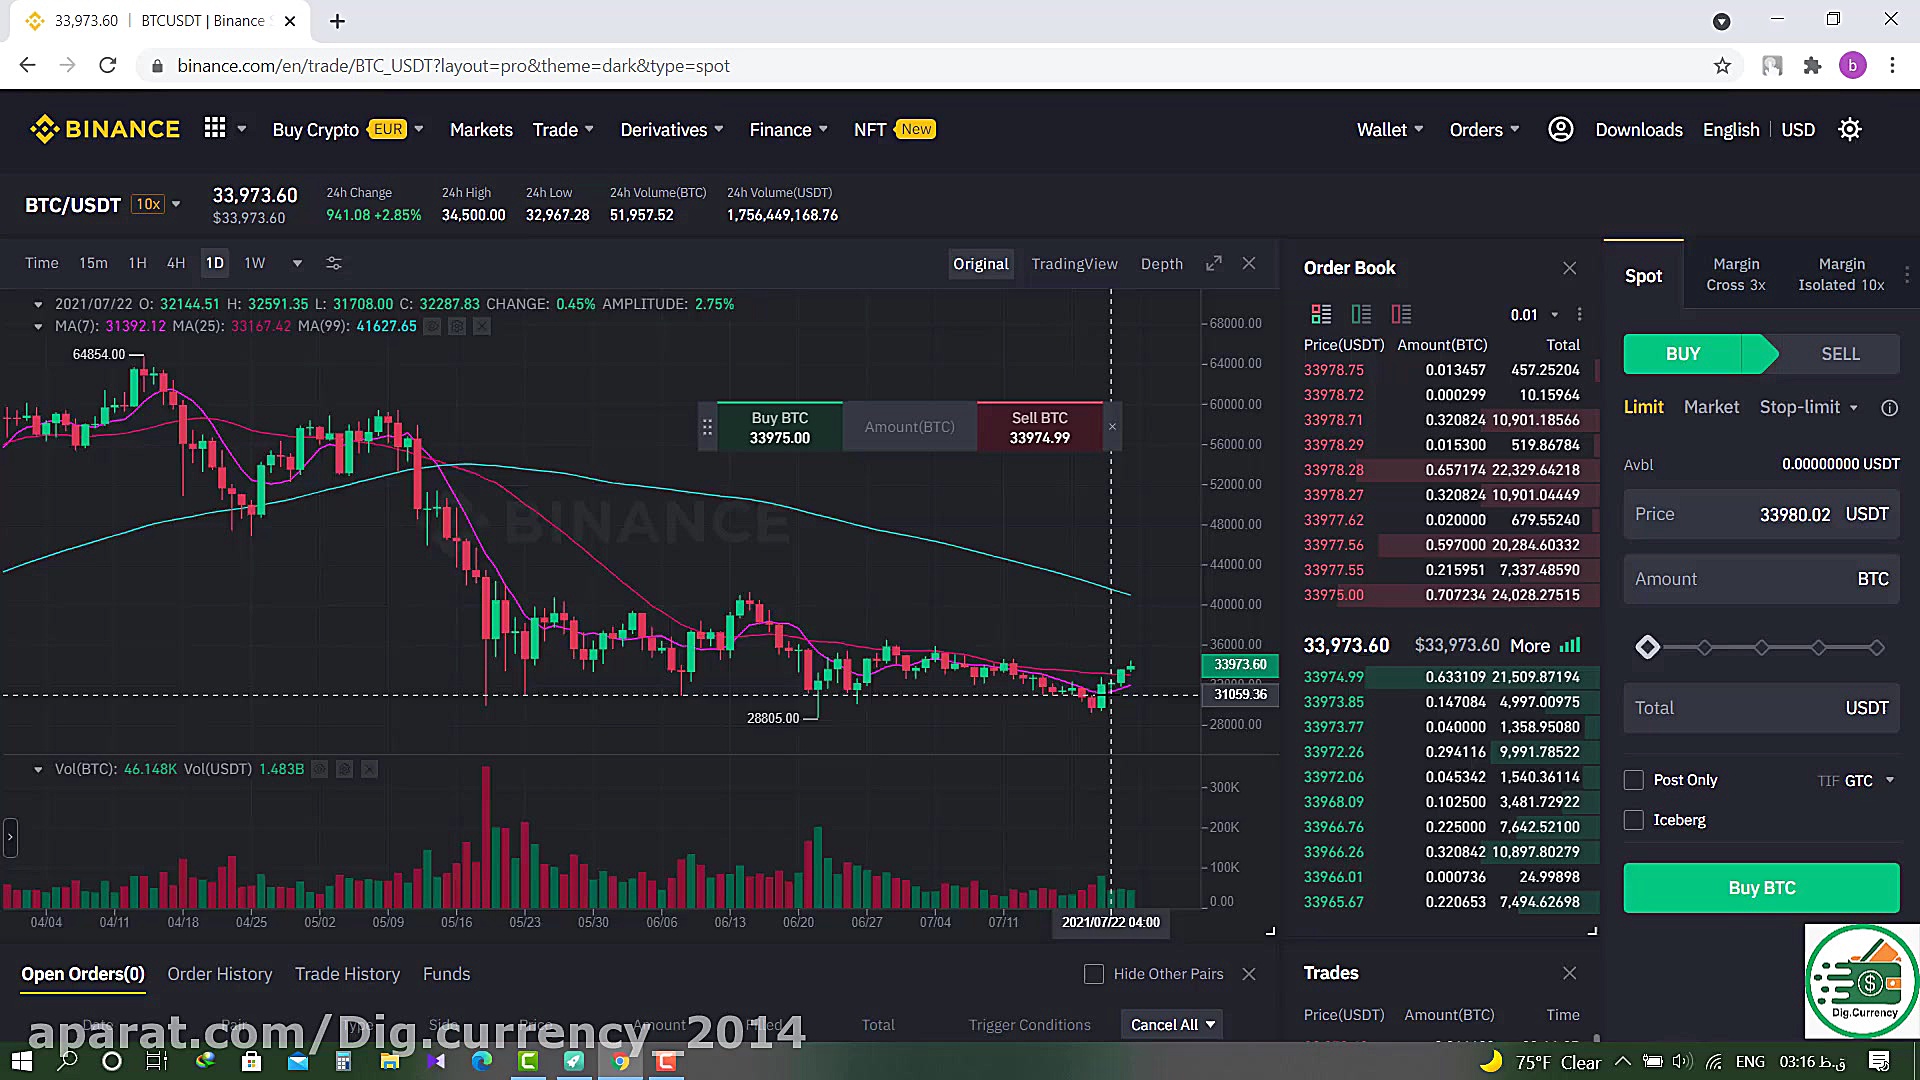This screenshot has width=1920, height=1080.
Task: Open File Explorer from taskbar
Action: (389, 1061)
